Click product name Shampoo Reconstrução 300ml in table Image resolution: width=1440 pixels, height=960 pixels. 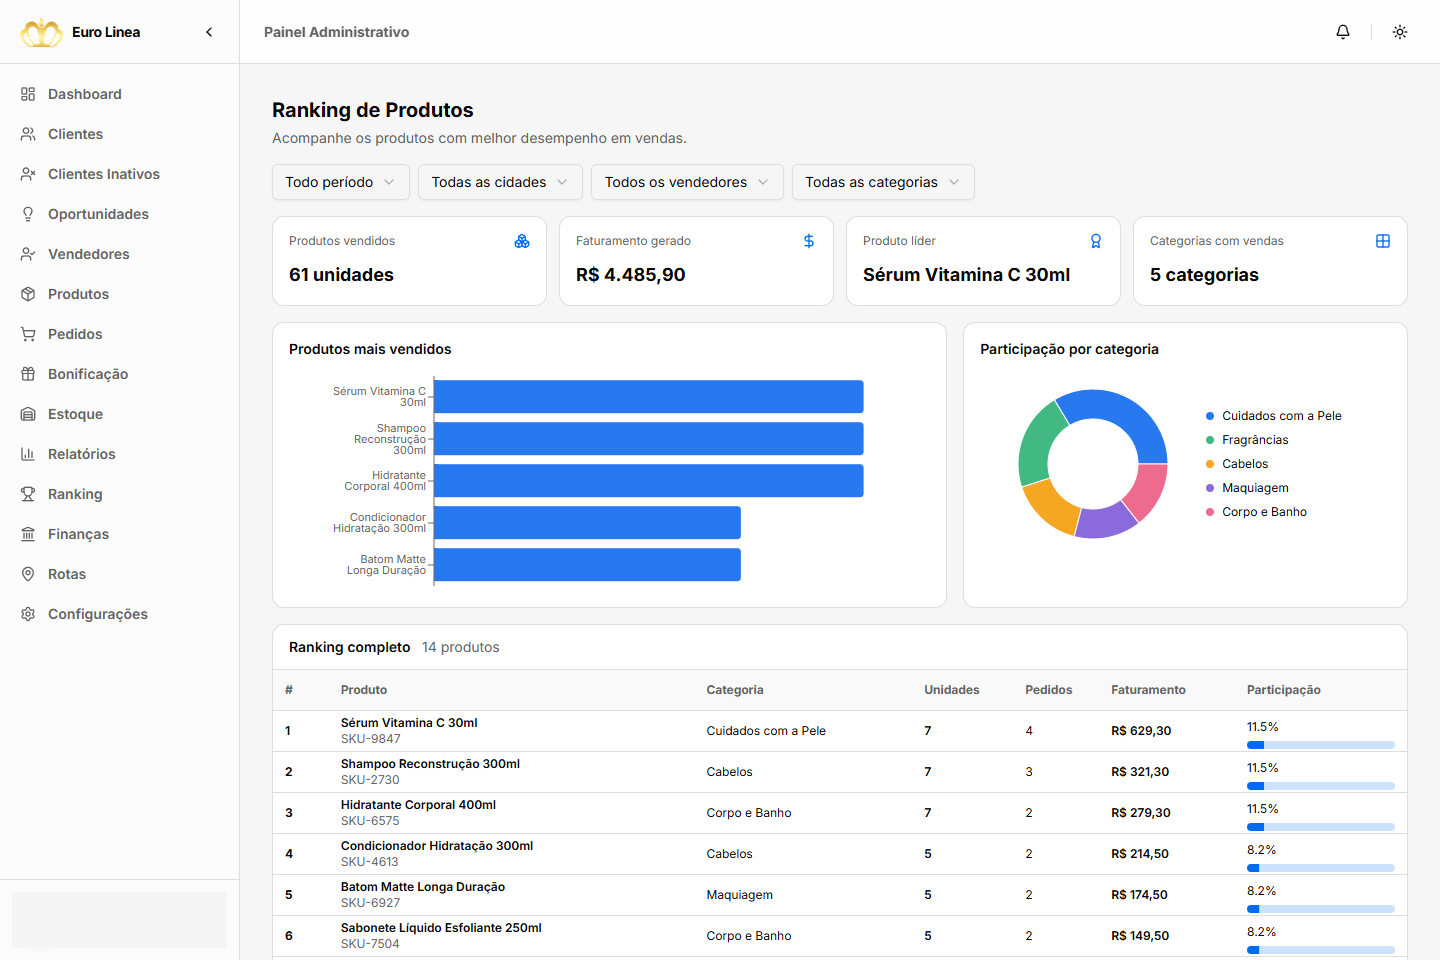[x=430, y=764]
